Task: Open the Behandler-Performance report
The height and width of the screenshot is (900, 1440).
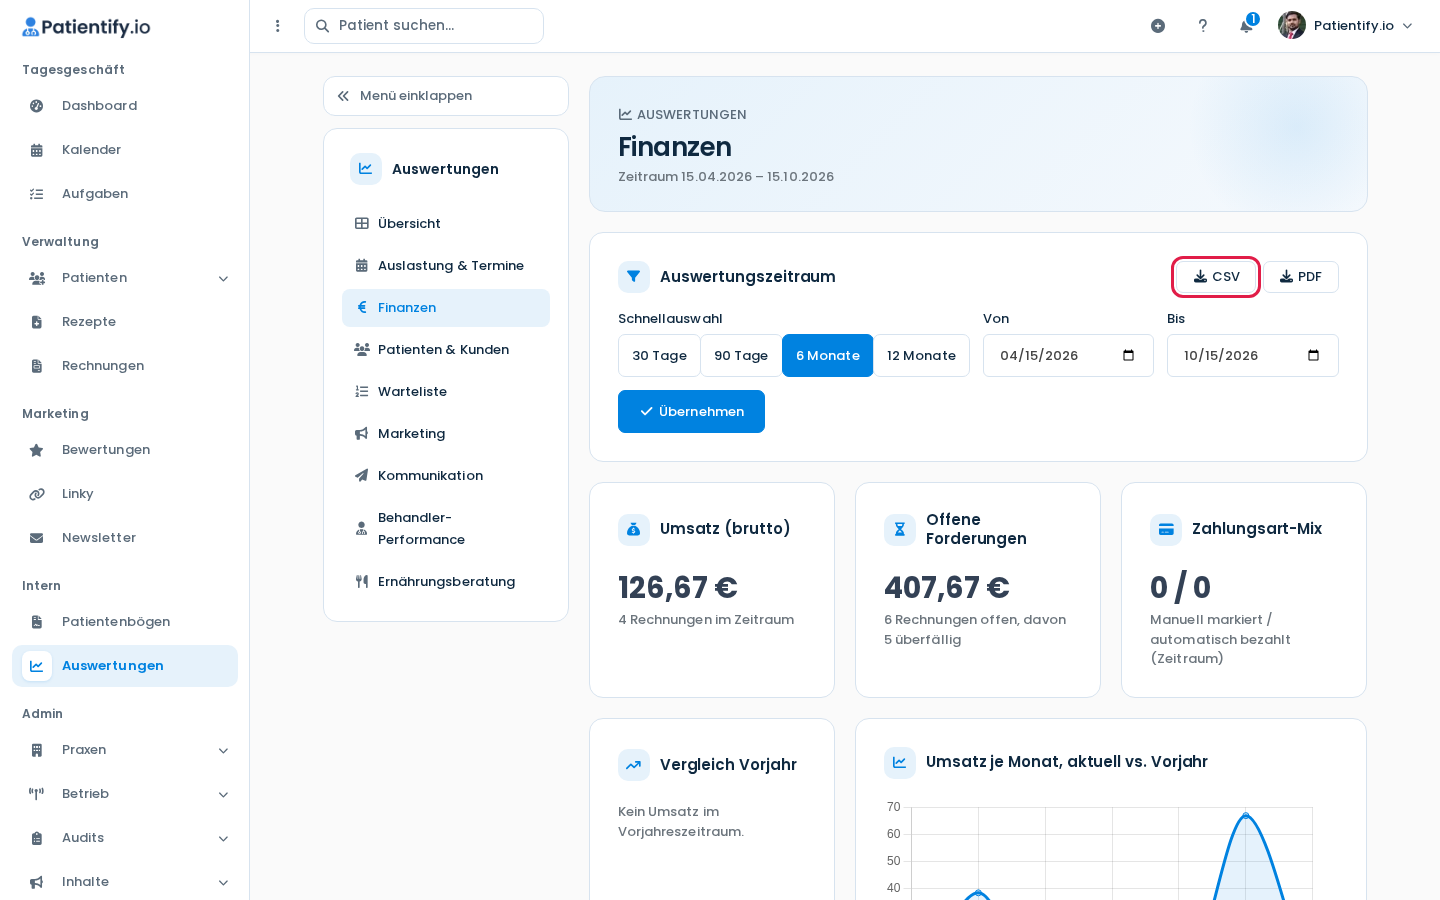Action: click(446, 529)
